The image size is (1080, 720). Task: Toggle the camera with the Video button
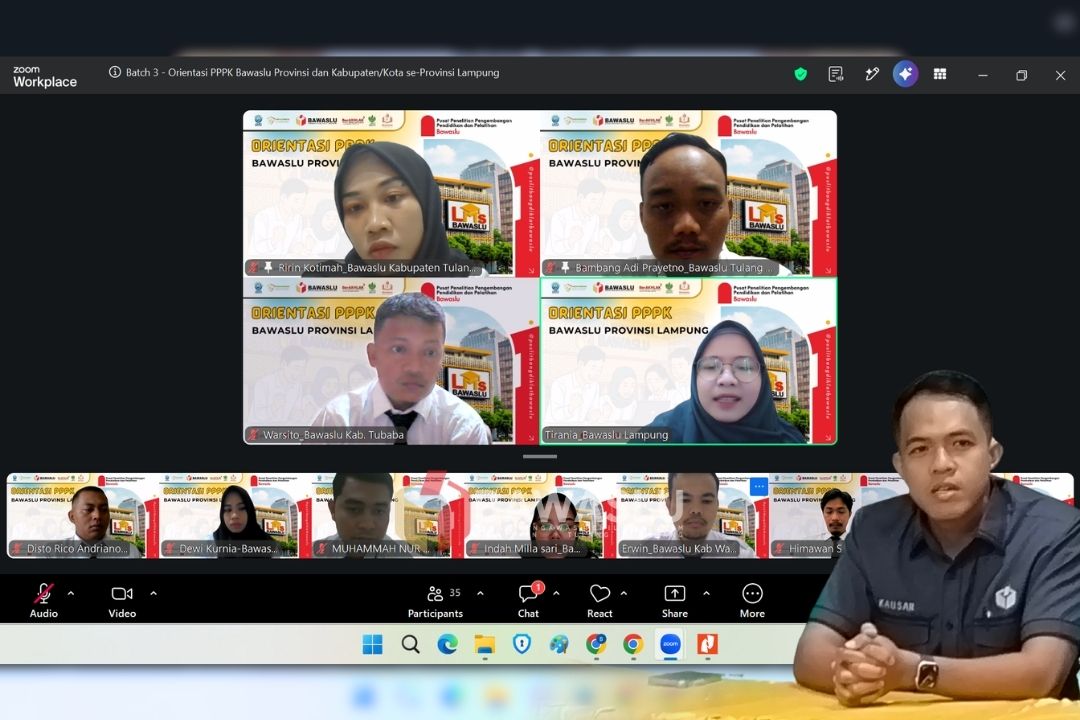click(122, 601)
